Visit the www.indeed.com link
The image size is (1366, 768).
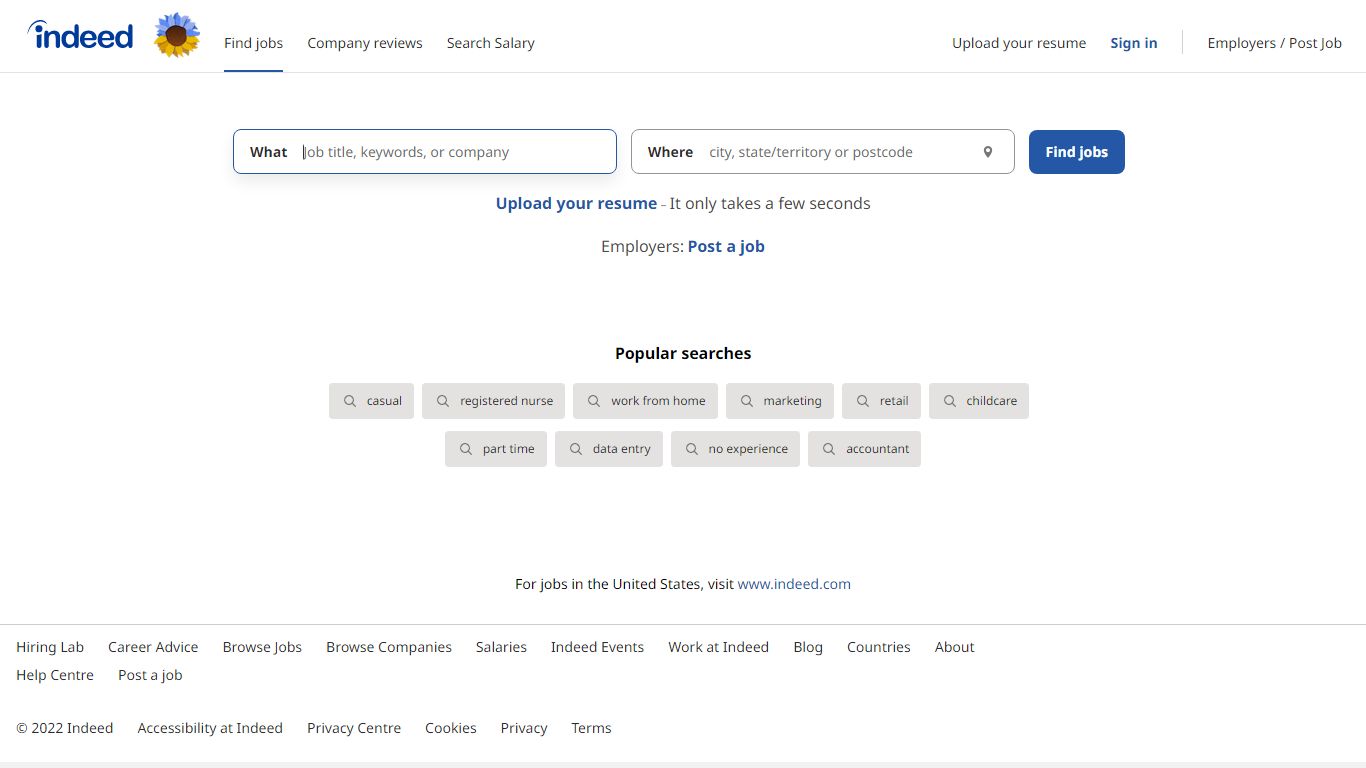tap(794, 584)
